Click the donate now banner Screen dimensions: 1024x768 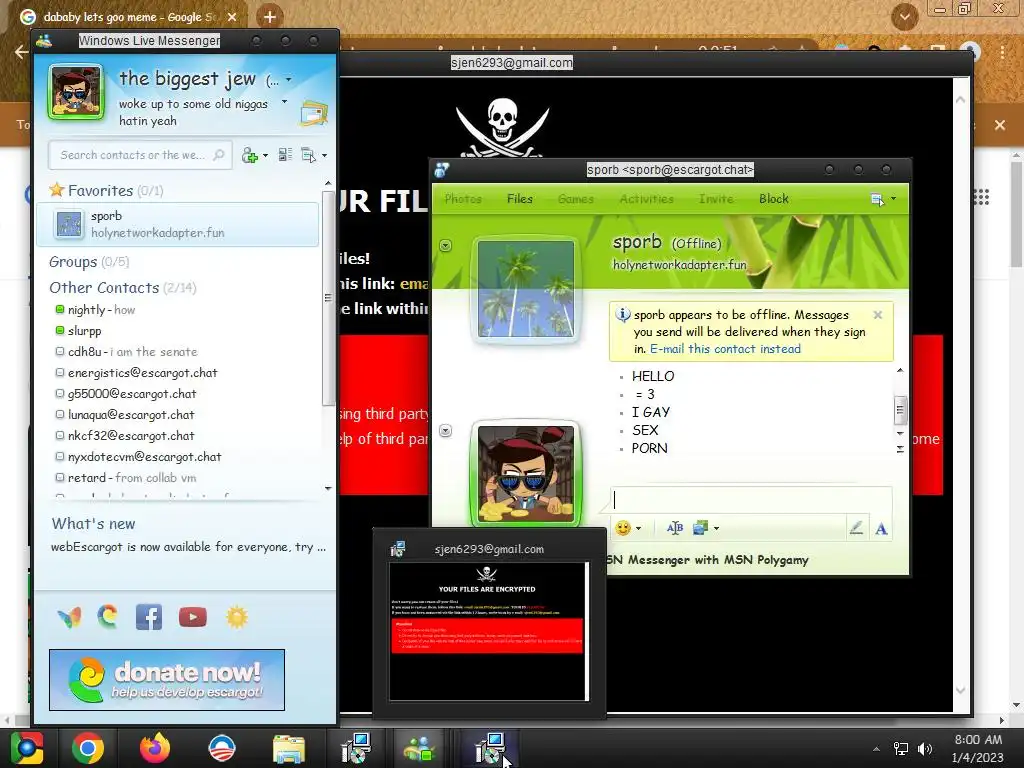pyautogui.click(x=167, y=680)
